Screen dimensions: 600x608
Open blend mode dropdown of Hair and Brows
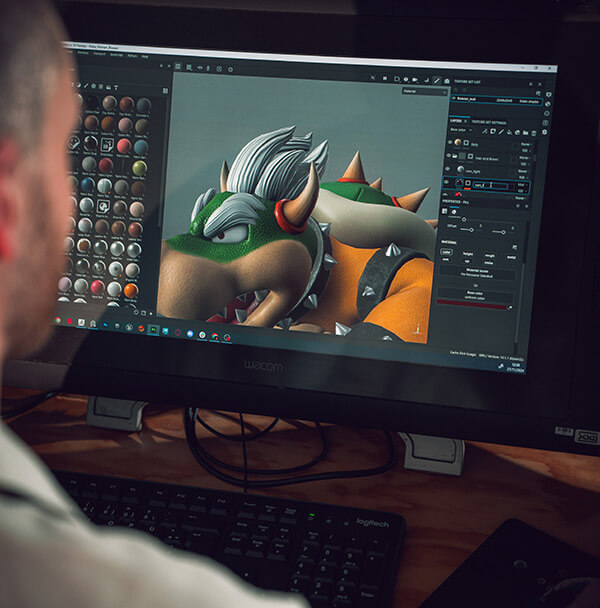pos(524,158)
